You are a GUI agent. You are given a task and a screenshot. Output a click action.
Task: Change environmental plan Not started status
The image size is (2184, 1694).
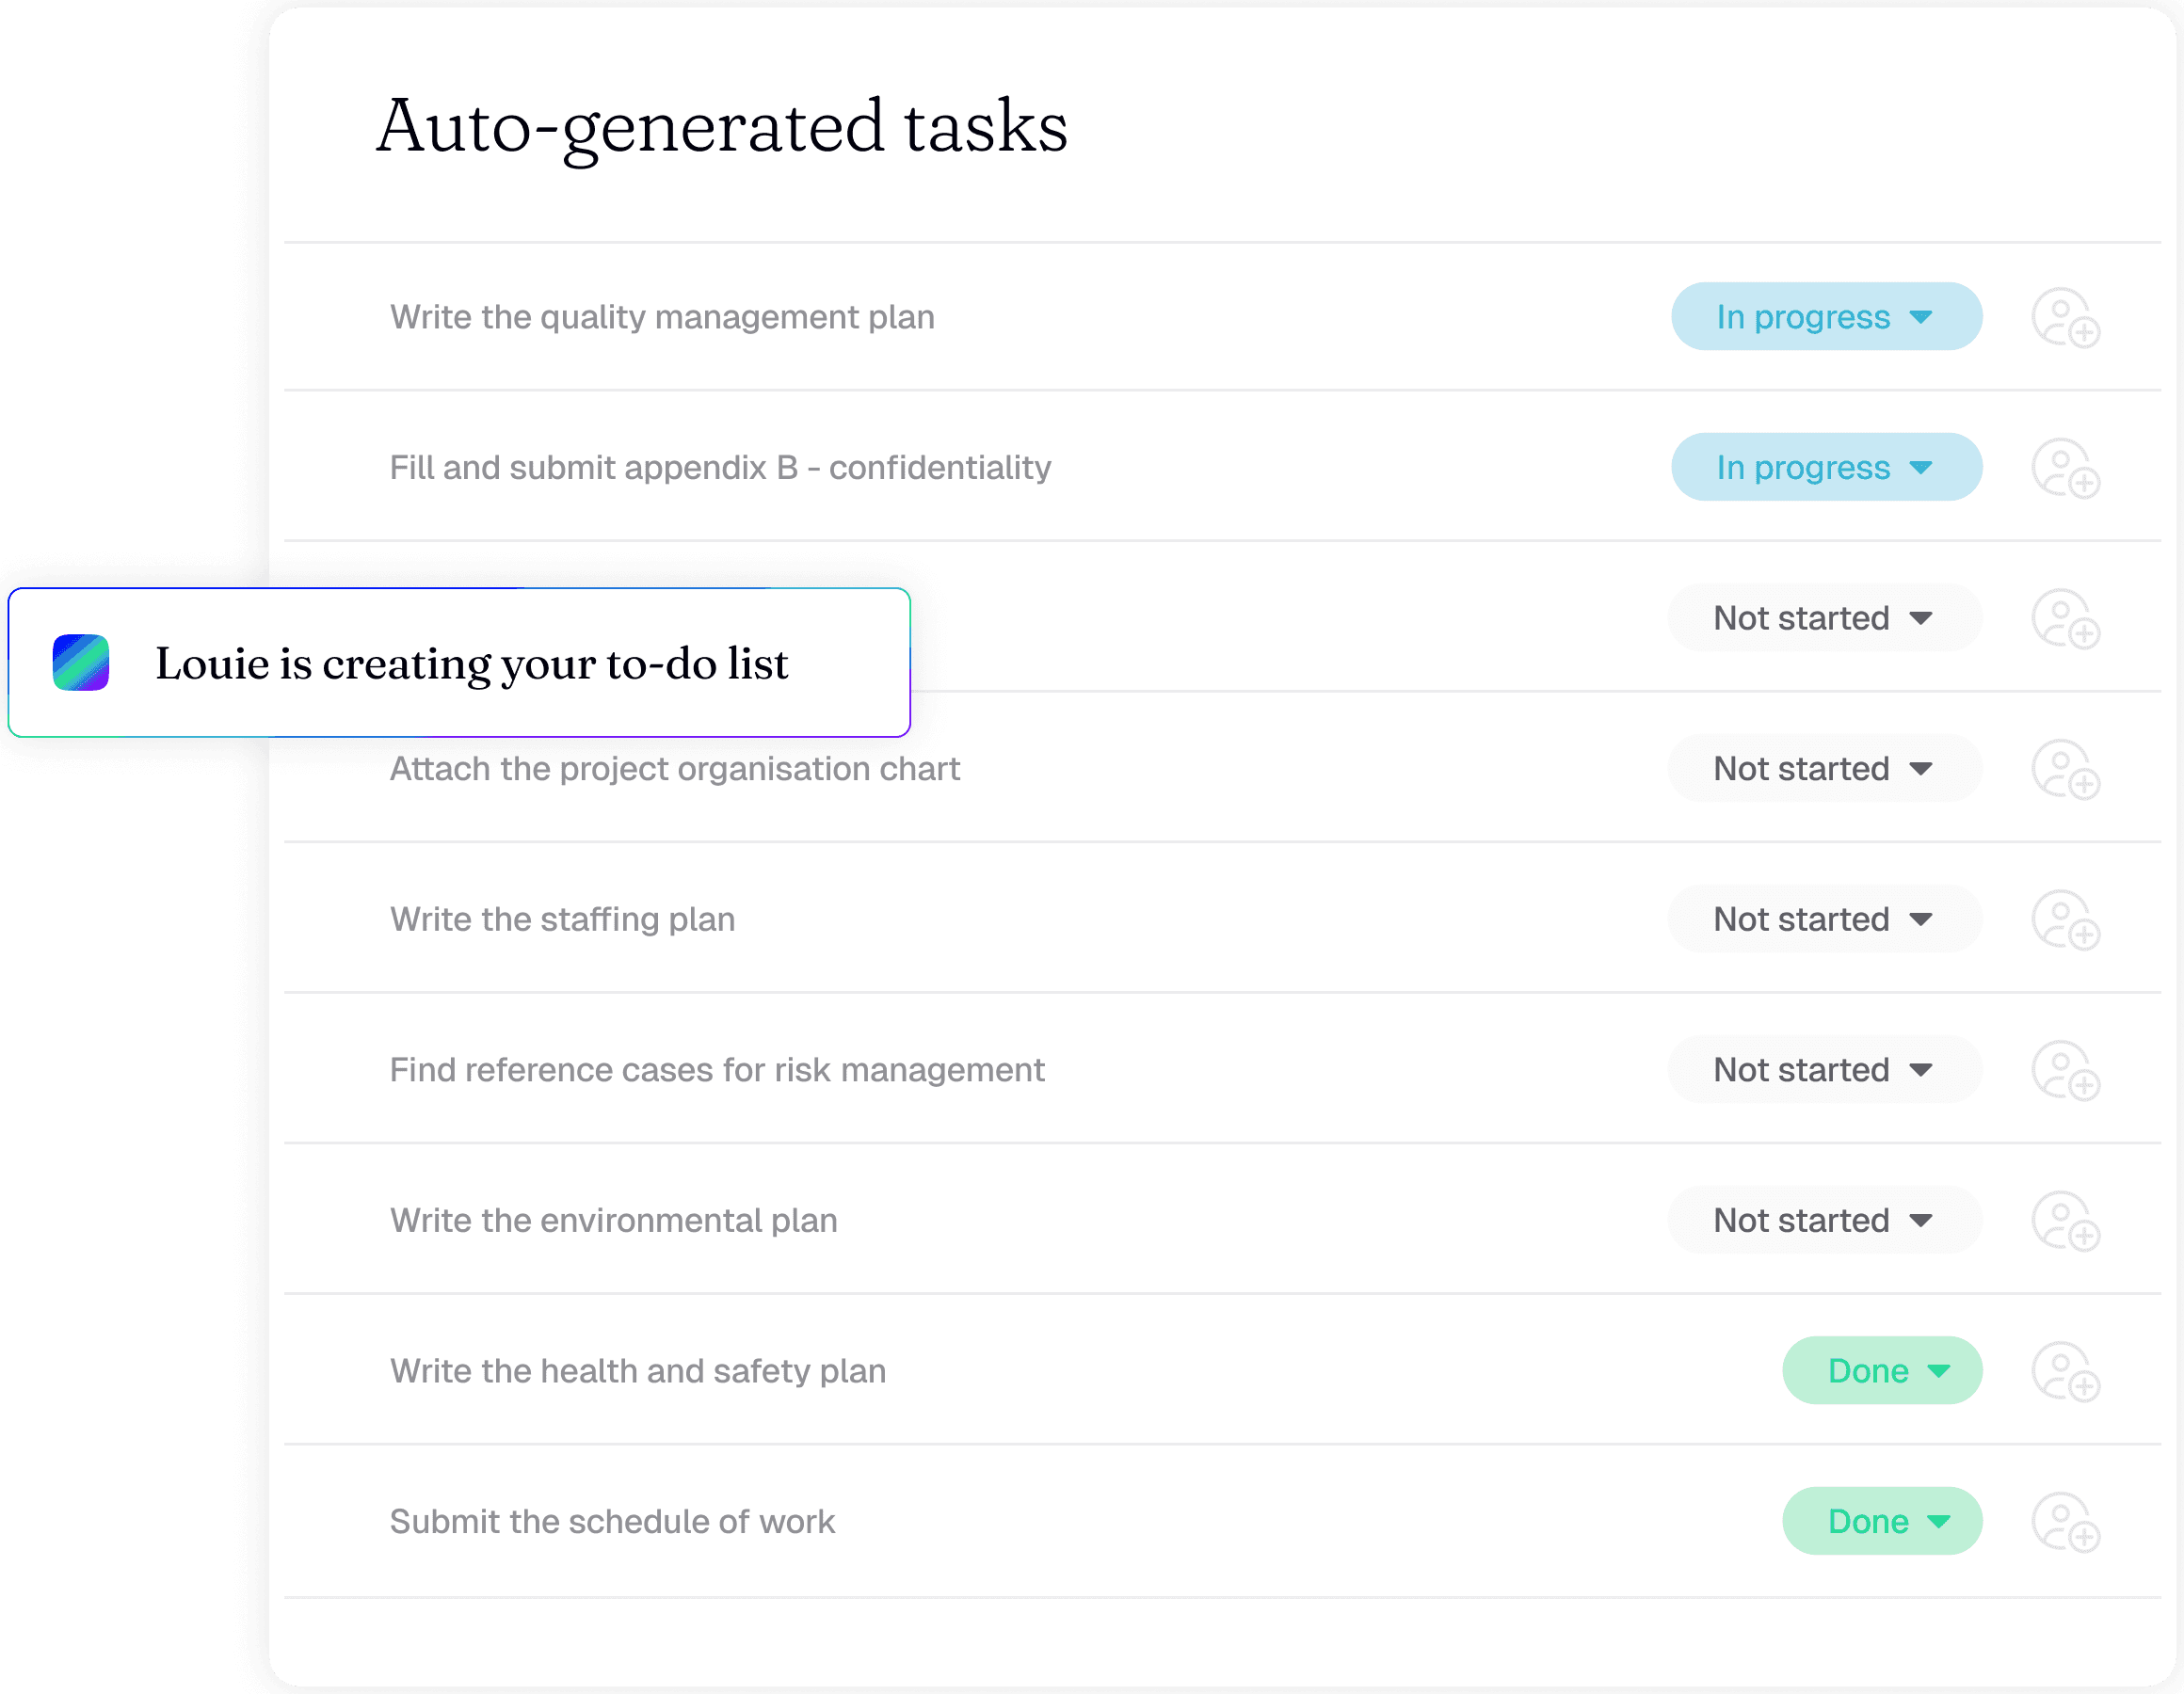1823,1220
